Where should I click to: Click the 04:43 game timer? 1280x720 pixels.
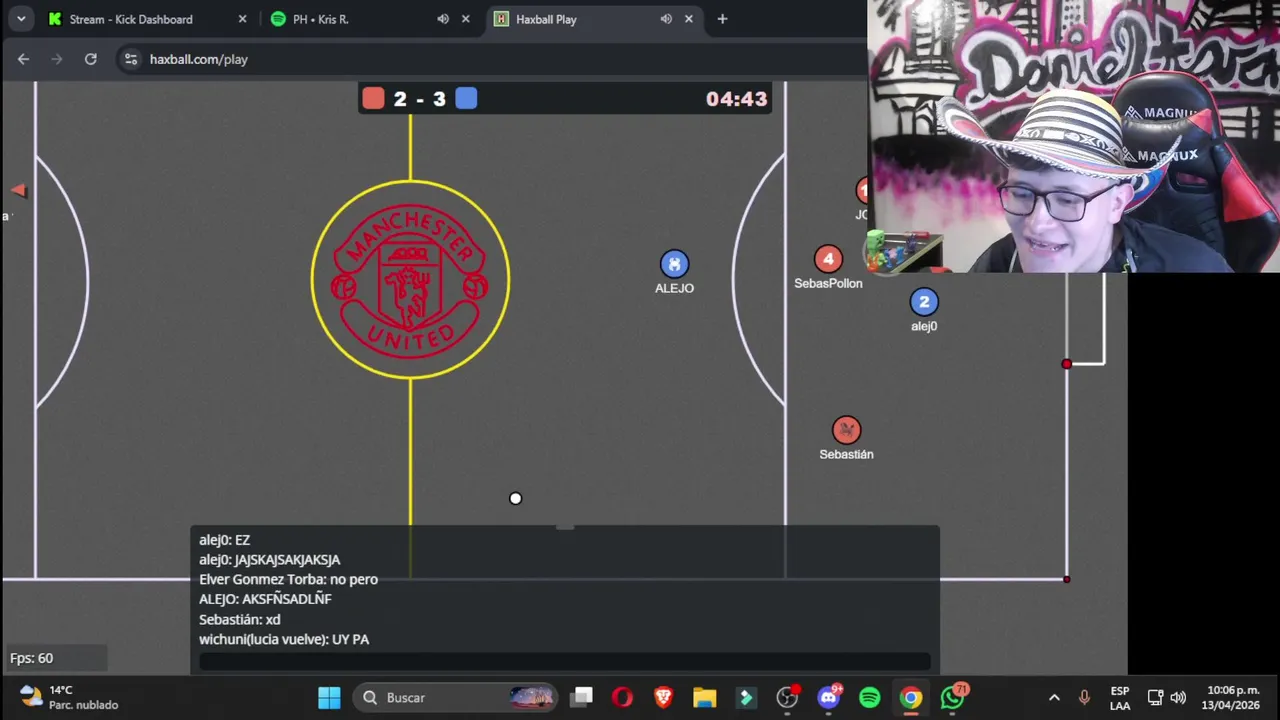(737, 99)
